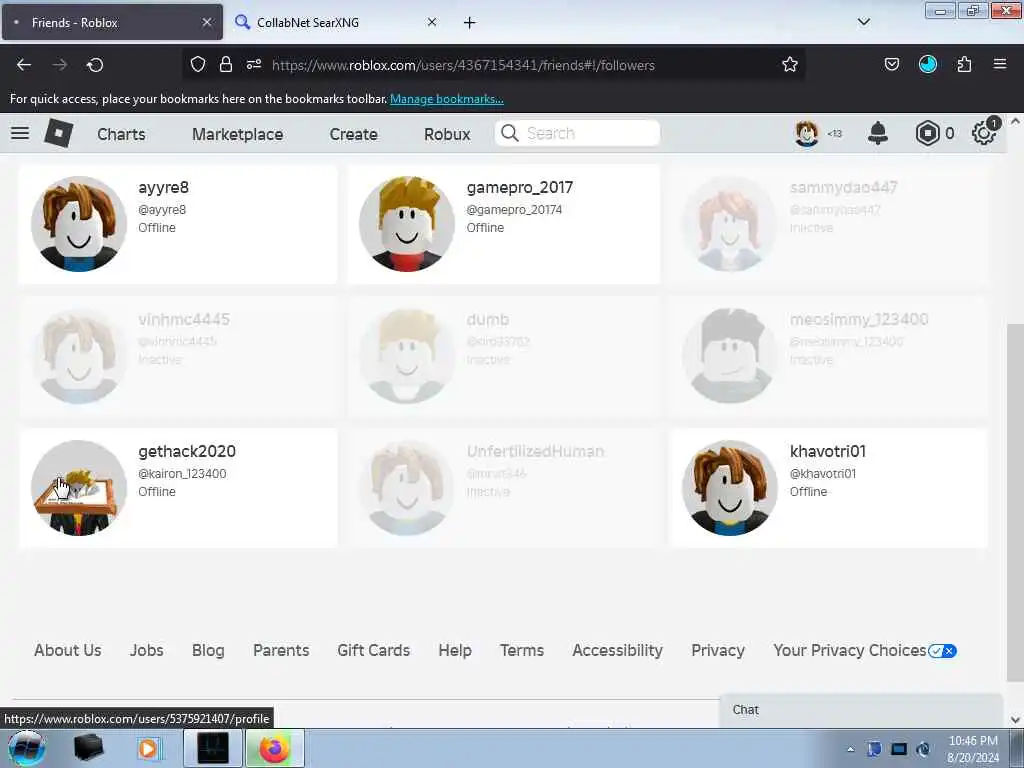Open the Chat panel
The image size is (1024, 768).
pyautogui.click(x=861, y=710)
